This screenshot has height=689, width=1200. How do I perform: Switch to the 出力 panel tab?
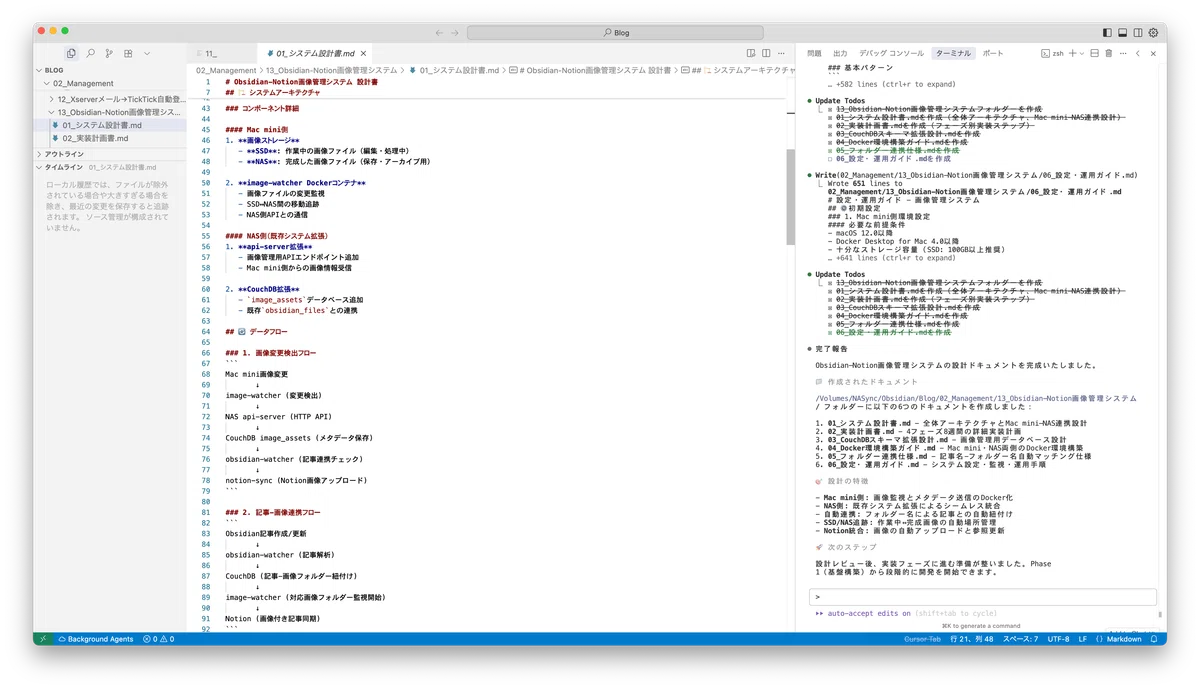840,53
